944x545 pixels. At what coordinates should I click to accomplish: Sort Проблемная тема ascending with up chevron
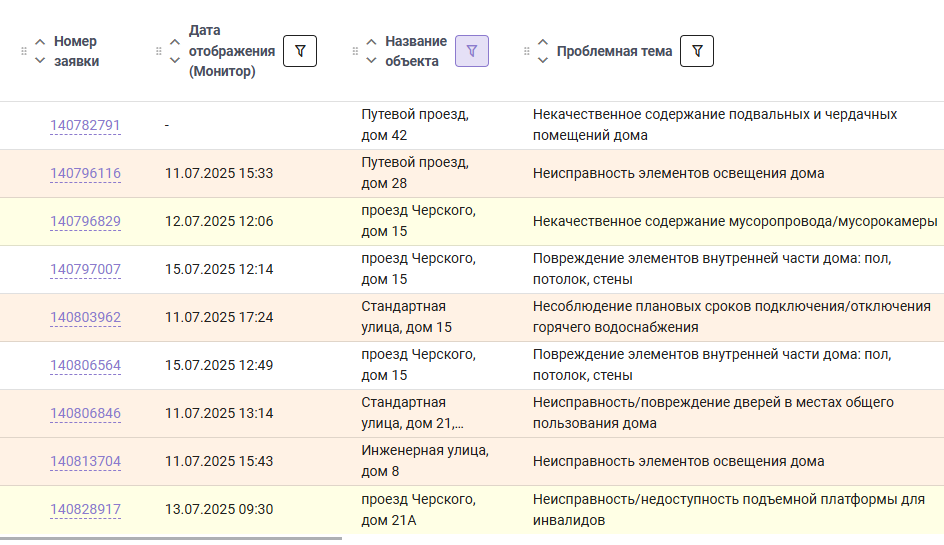[543, 42]
